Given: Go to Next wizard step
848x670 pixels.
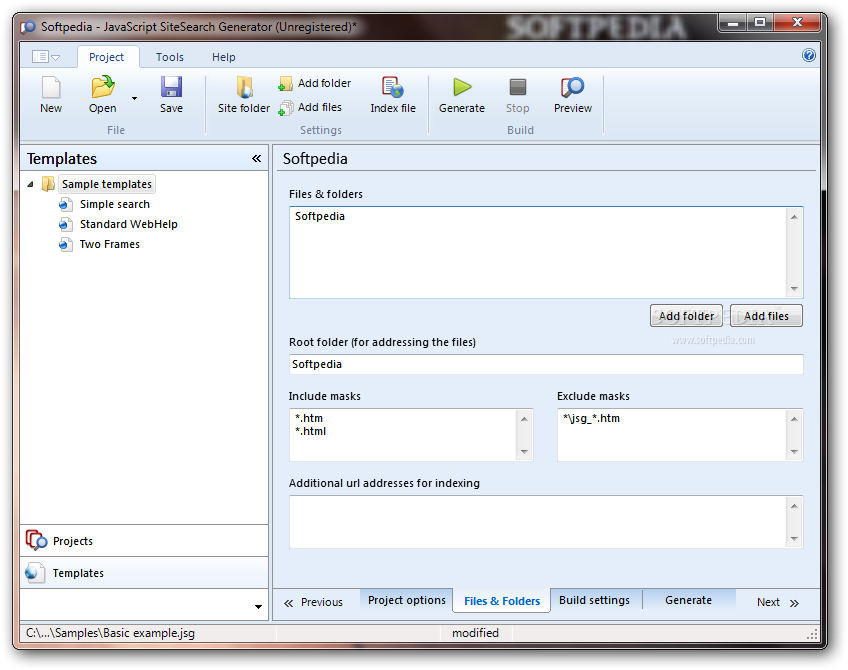Looking at the screenshot, I should click(778, 602).
